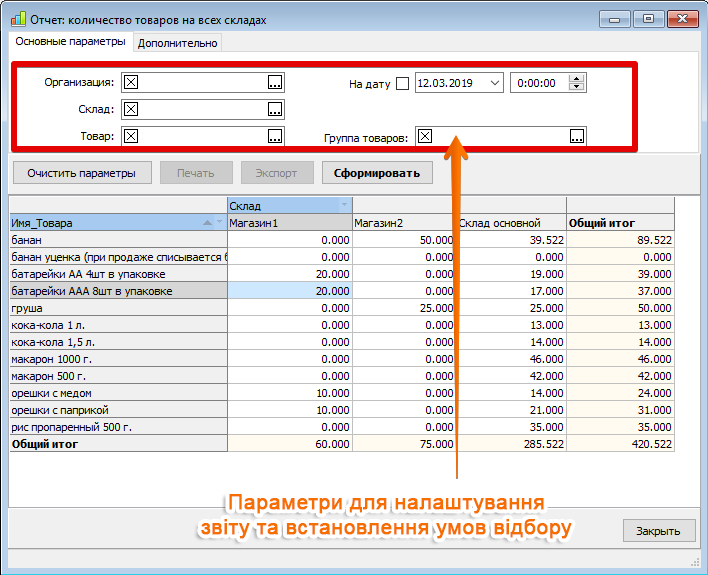708x575 pixels.
Task: Click the Товар input field
Action: click(x=203, y=136)
